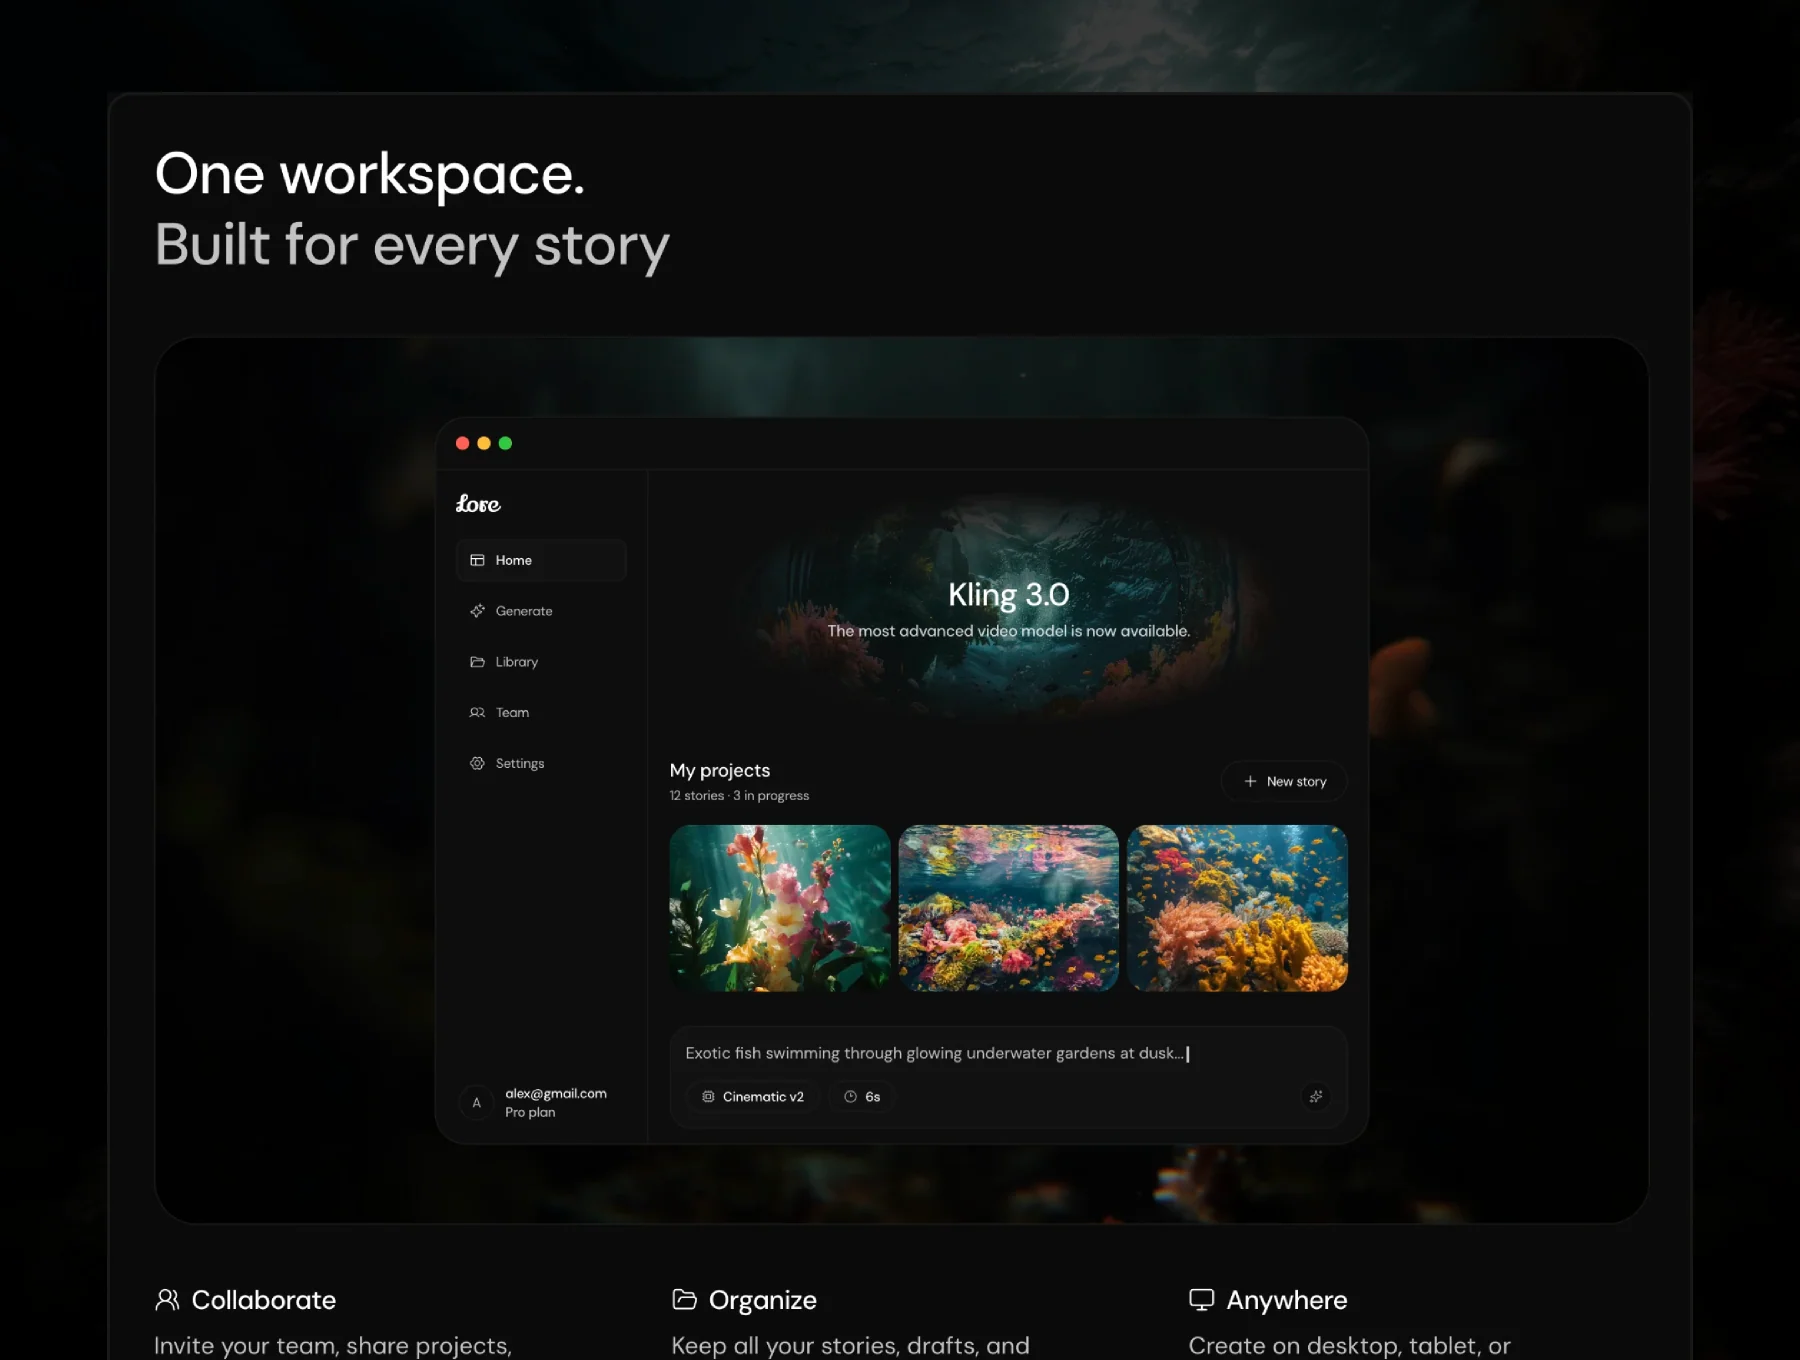The image size is (1800, 1360).
Task: Click the Built for every story line
Action: 412,246
